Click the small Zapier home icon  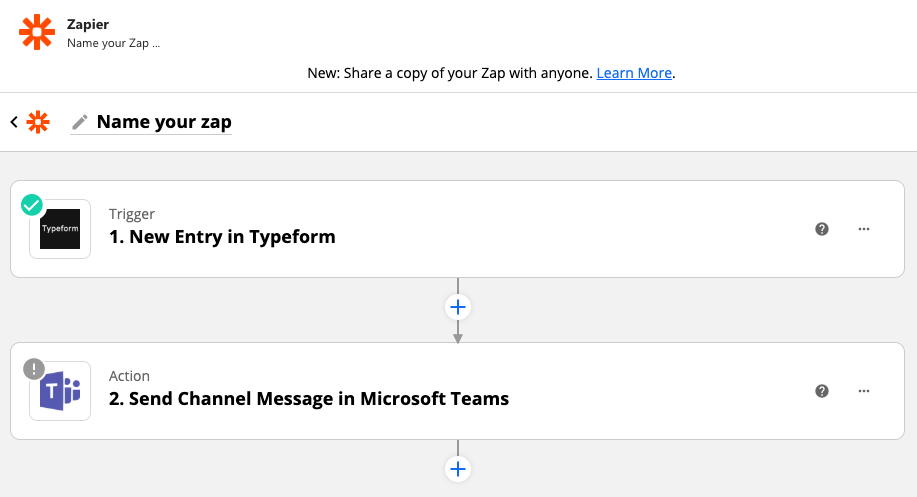(39, 122)
